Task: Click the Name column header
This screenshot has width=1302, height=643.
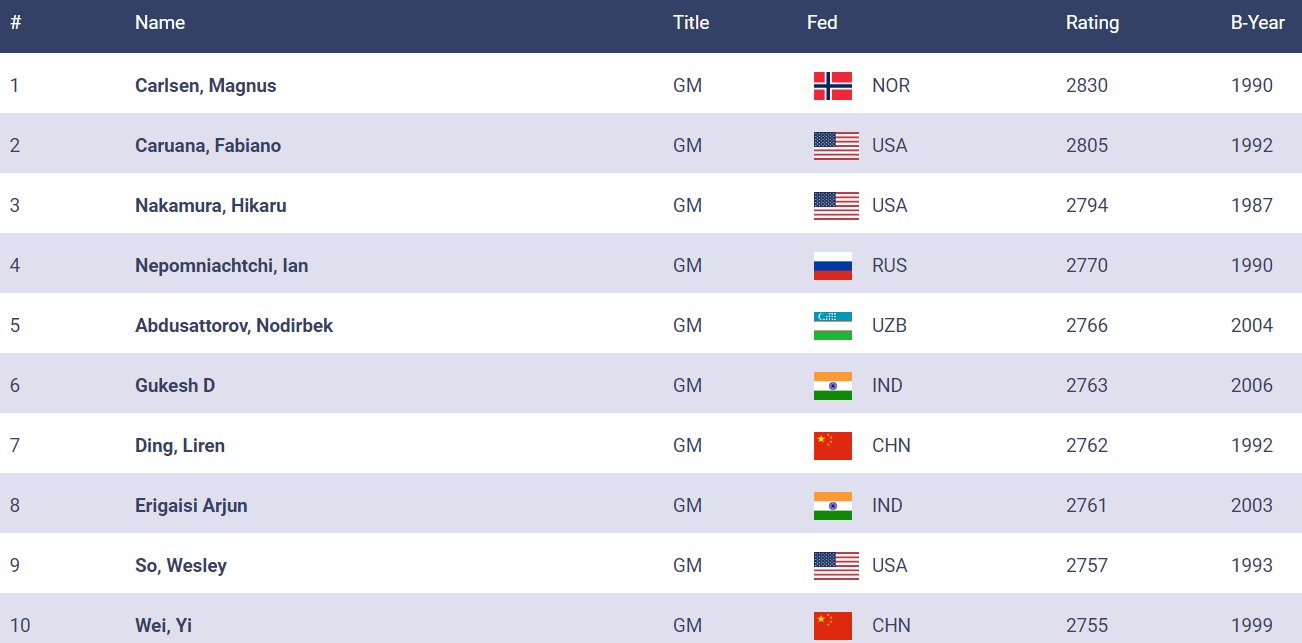Action: pos(160,23)
